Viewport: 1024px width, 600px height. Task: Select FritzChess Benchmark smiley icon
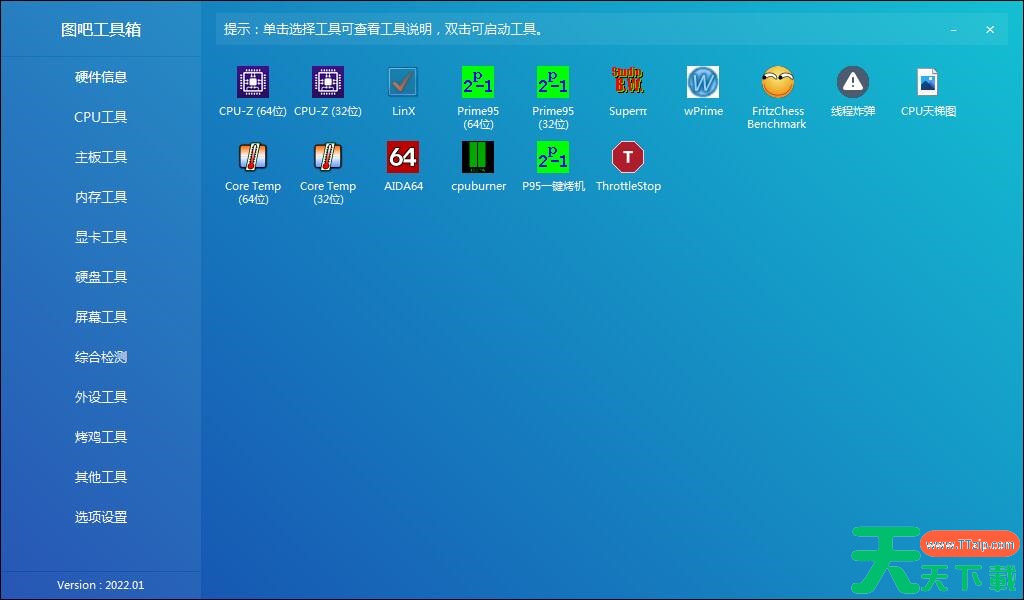pos(777,82)
